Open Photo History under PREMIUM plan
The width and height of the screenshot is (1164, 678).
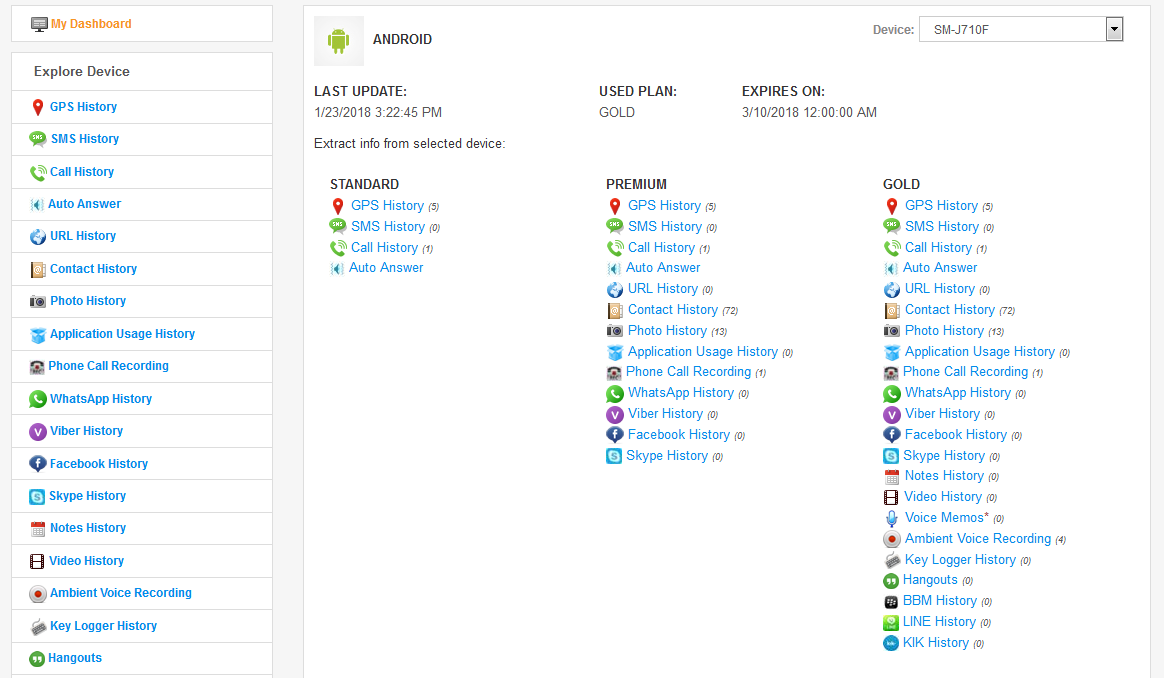pyautogui.click(x=667, y=330)
